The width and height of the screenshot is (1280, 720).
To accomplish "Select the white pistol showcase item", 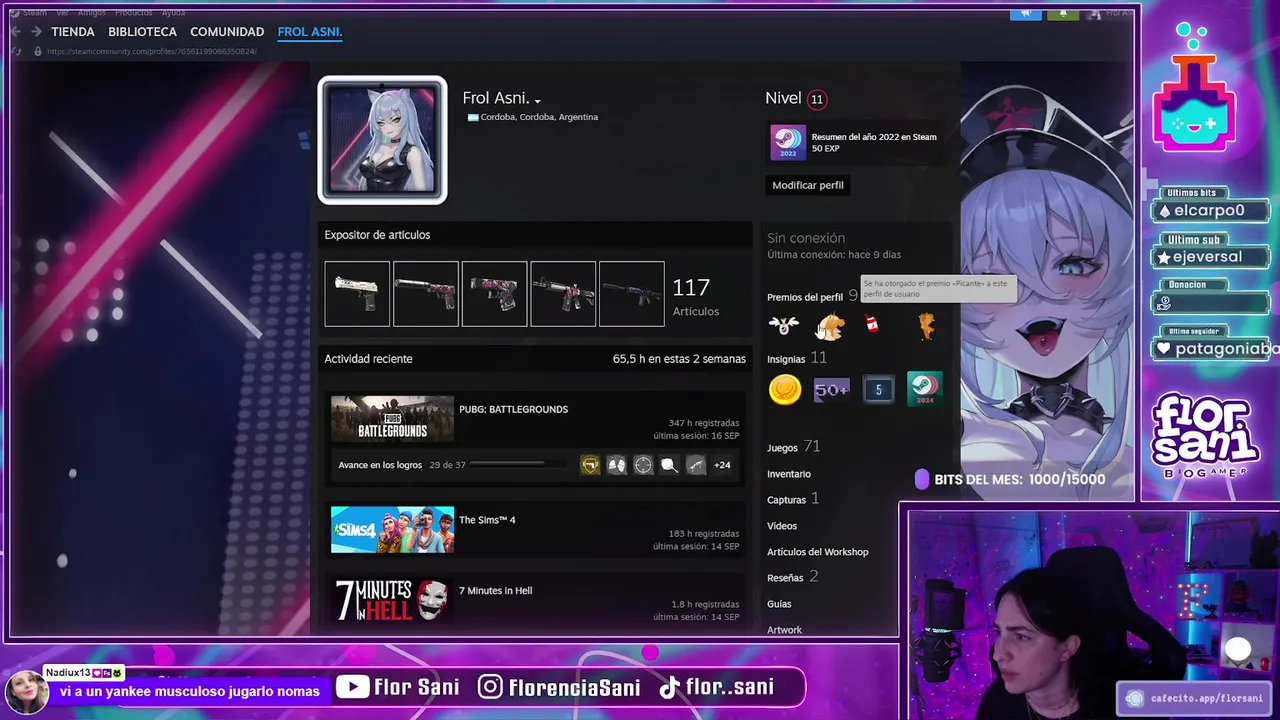I will [357, 294].
